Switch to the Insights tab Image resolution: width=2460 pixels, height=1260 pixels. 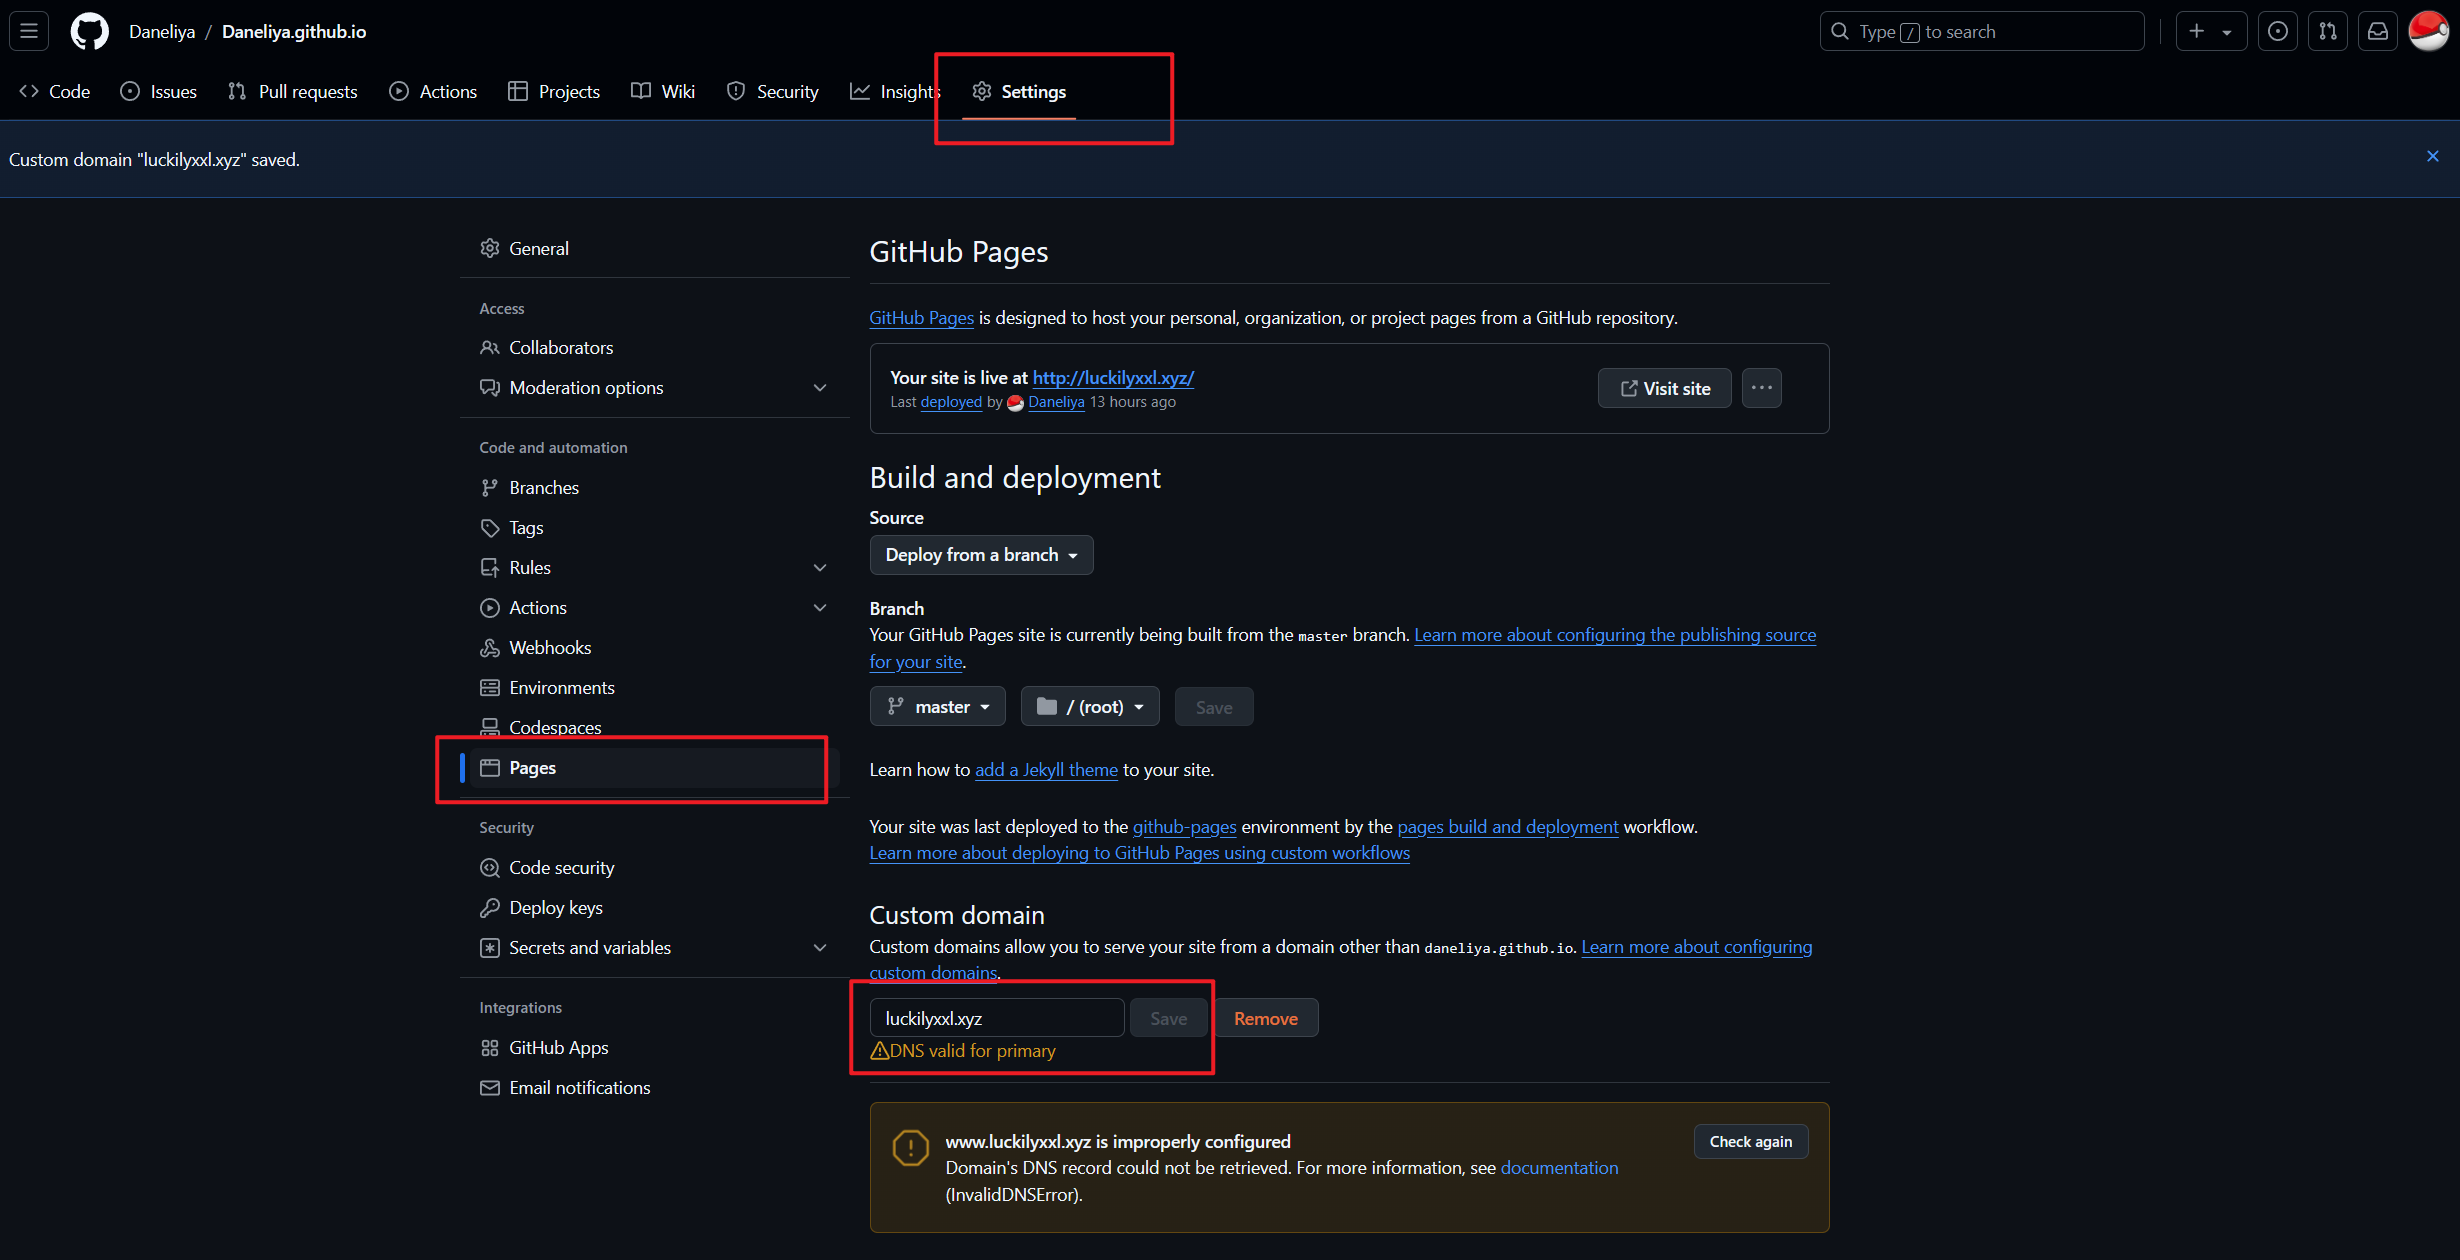pyautogui.click(x=895, y=91)
